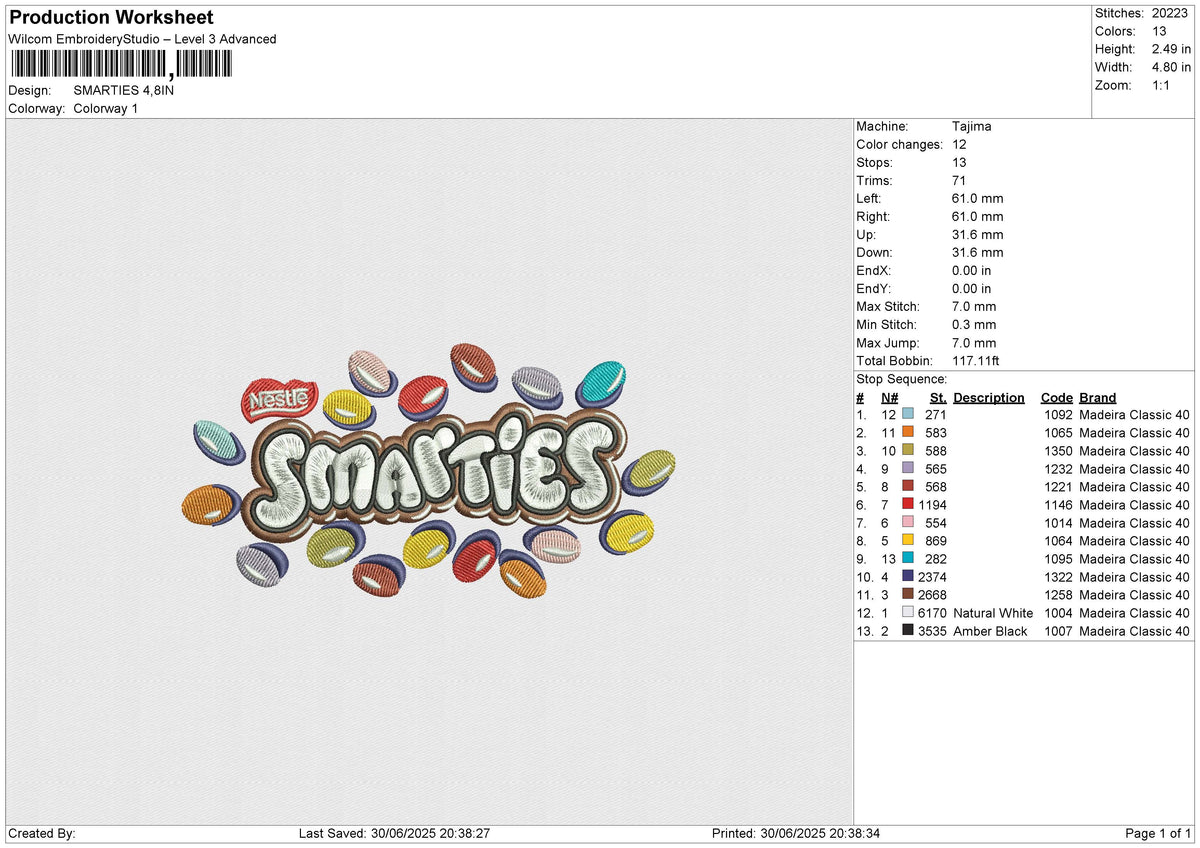Click the Width value '4.80 in'

pos(1170,67)
